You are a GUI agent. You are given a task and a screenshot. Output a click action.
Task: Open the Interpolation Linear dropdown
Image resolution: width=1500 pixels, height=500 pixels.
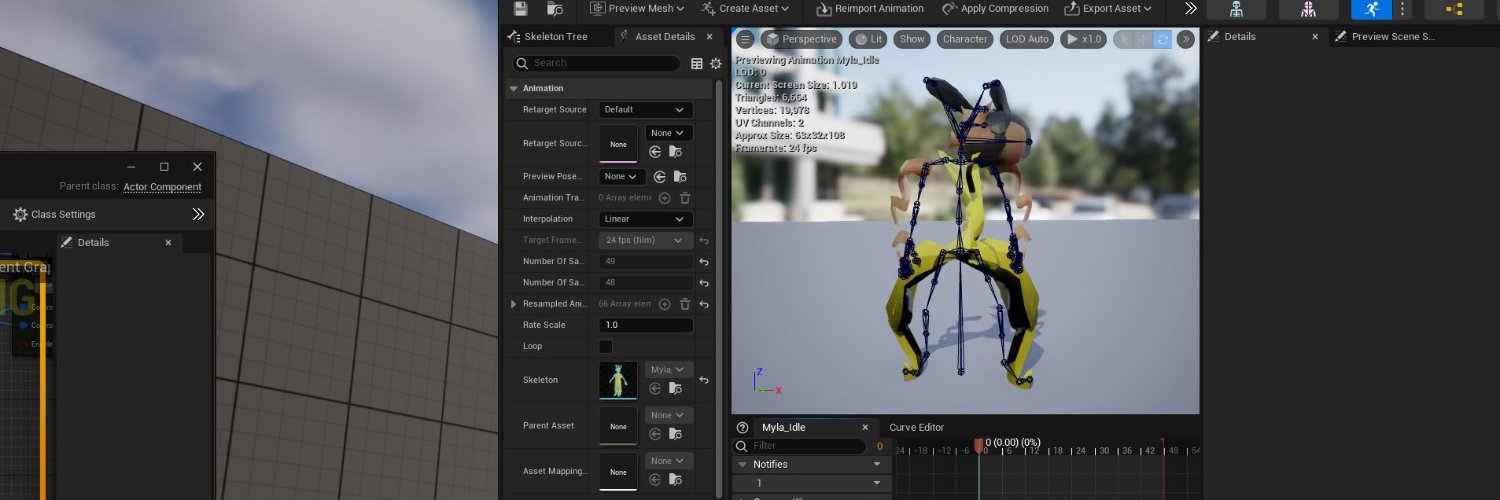(646, 219)
